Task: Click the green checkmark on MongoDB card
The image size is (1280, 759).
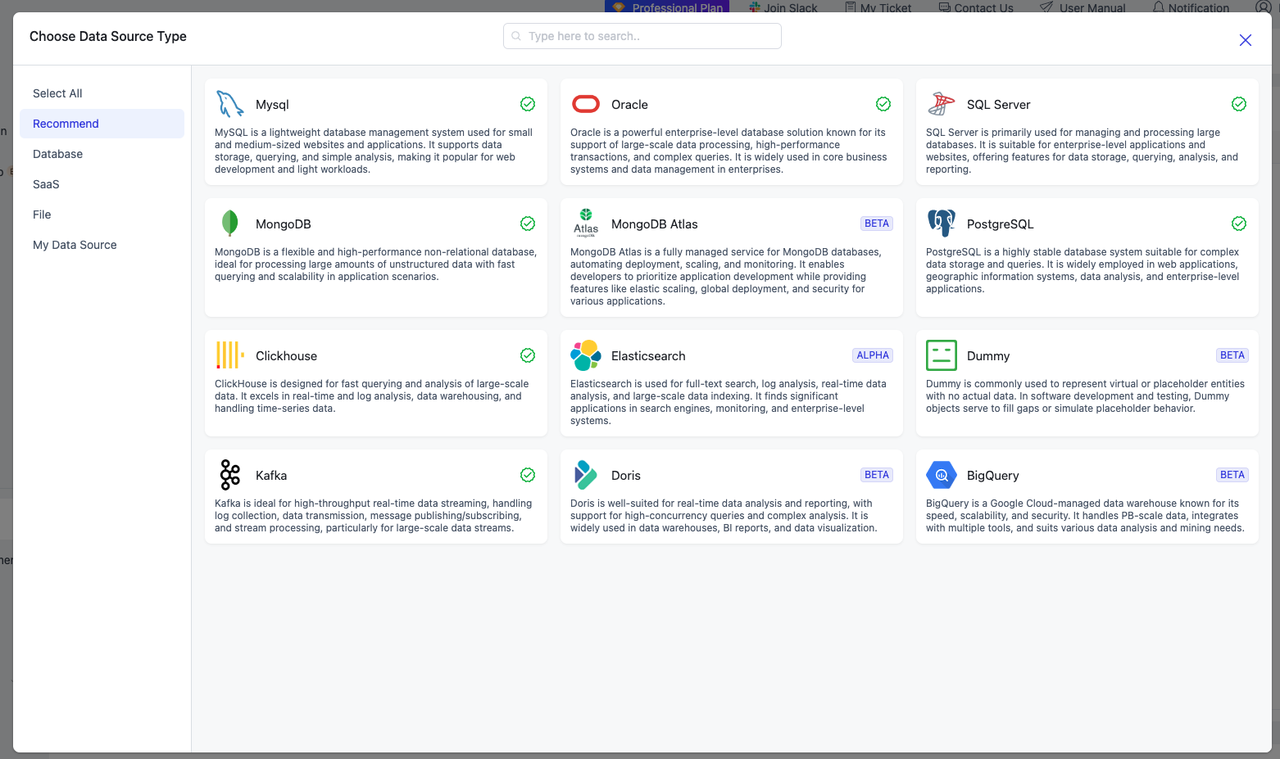Action: [x=527, y=224]
